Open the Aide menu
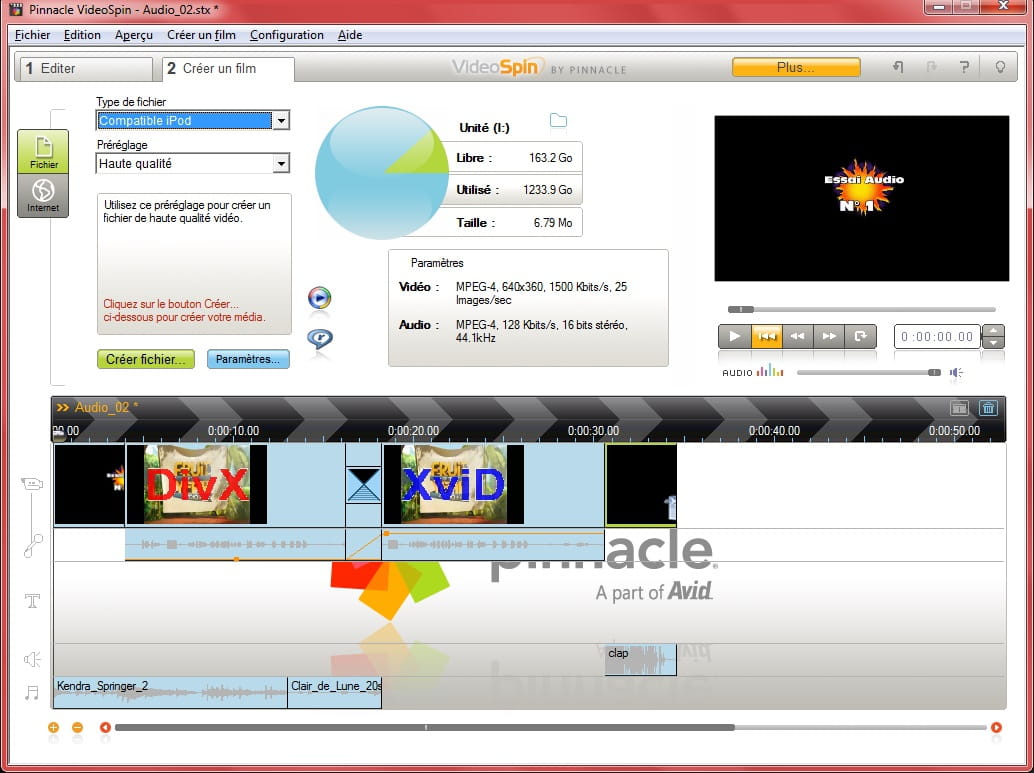 point(350,35)
